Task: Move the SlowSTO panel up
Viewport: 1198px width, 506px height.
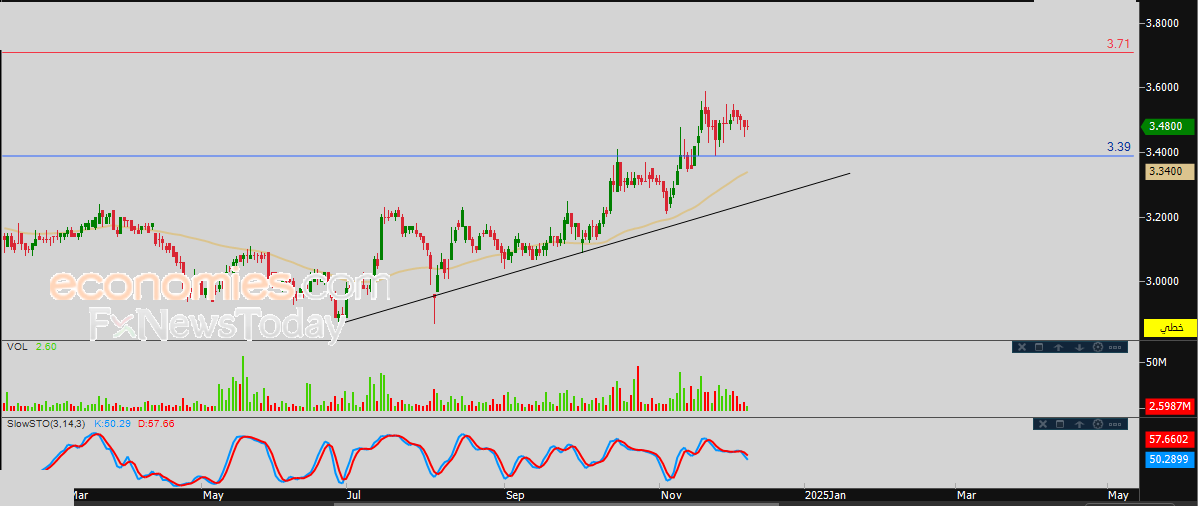Action: (x=1080, y=424)
